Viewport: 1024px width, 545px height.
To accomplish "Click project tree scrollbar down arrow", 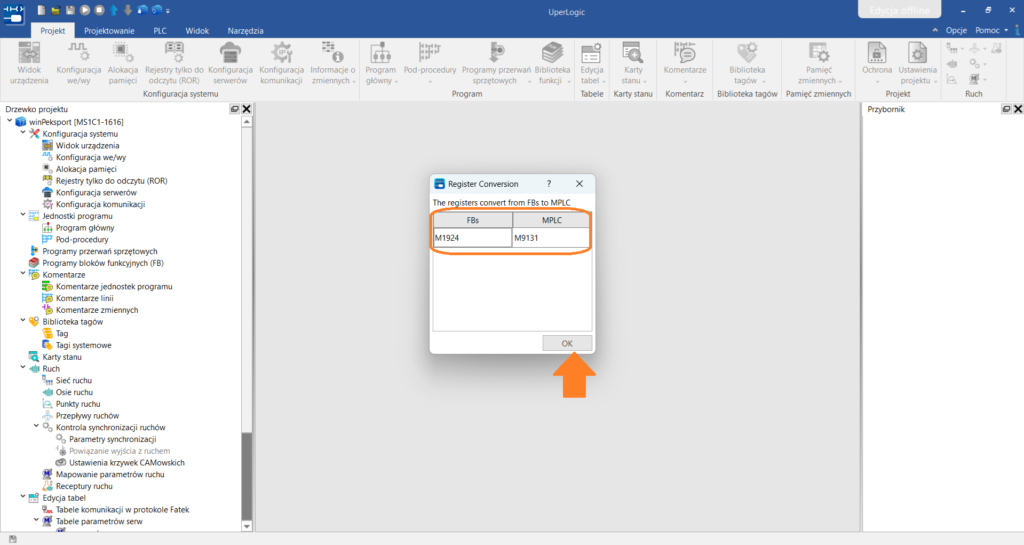I will coord(246,526).
